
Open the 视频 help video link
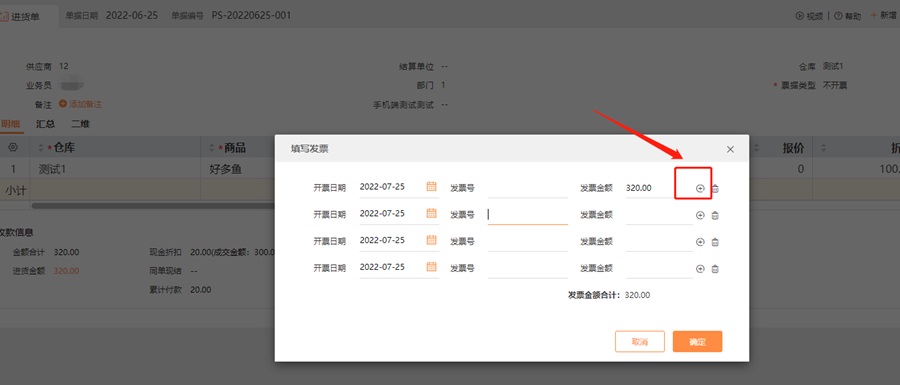(x=810, y=16)
